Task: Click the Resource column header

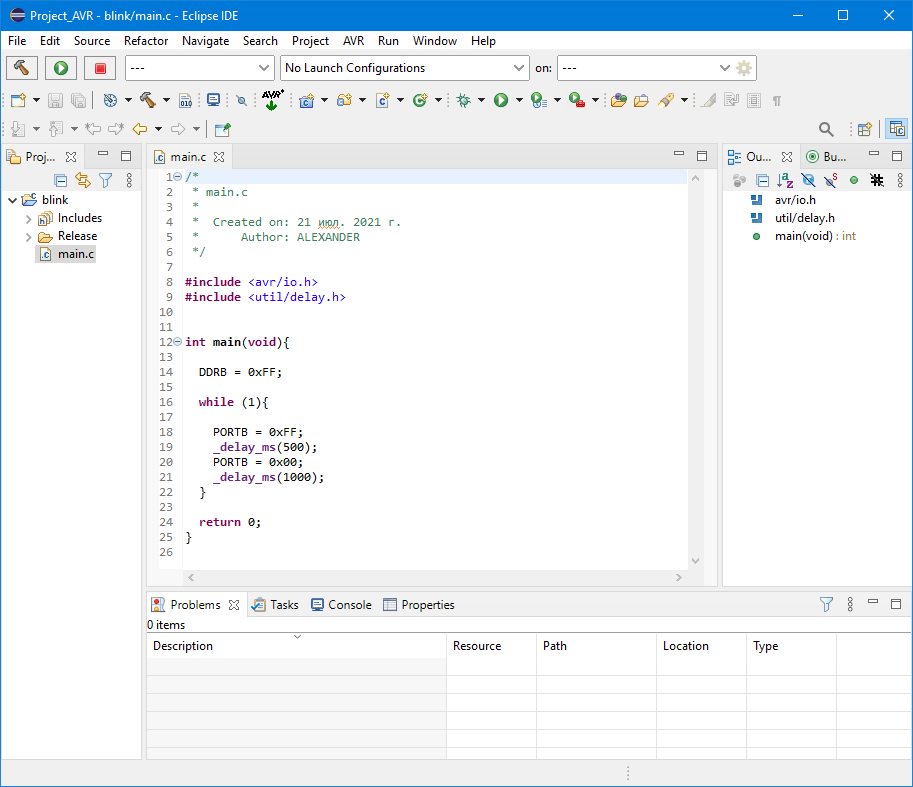Action: click(491, 646)
